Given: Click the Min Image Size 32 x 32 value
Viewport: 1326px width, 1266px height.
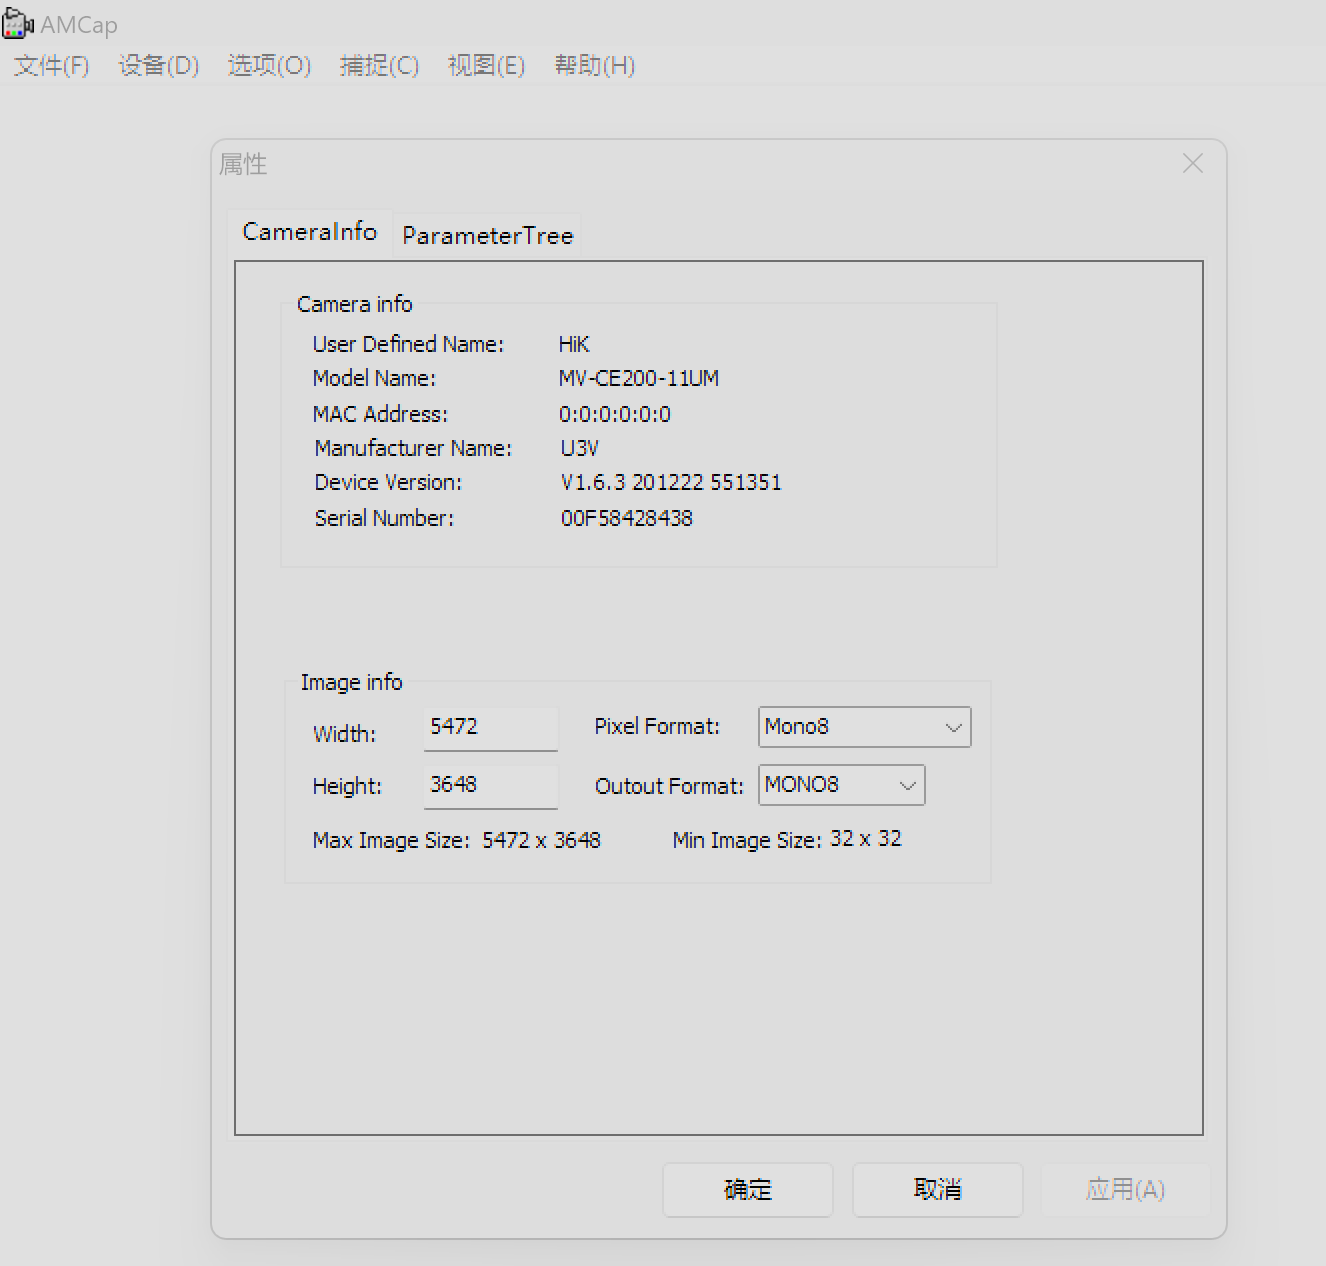Looking at the screenshot, I should click(x=866, y=839).
